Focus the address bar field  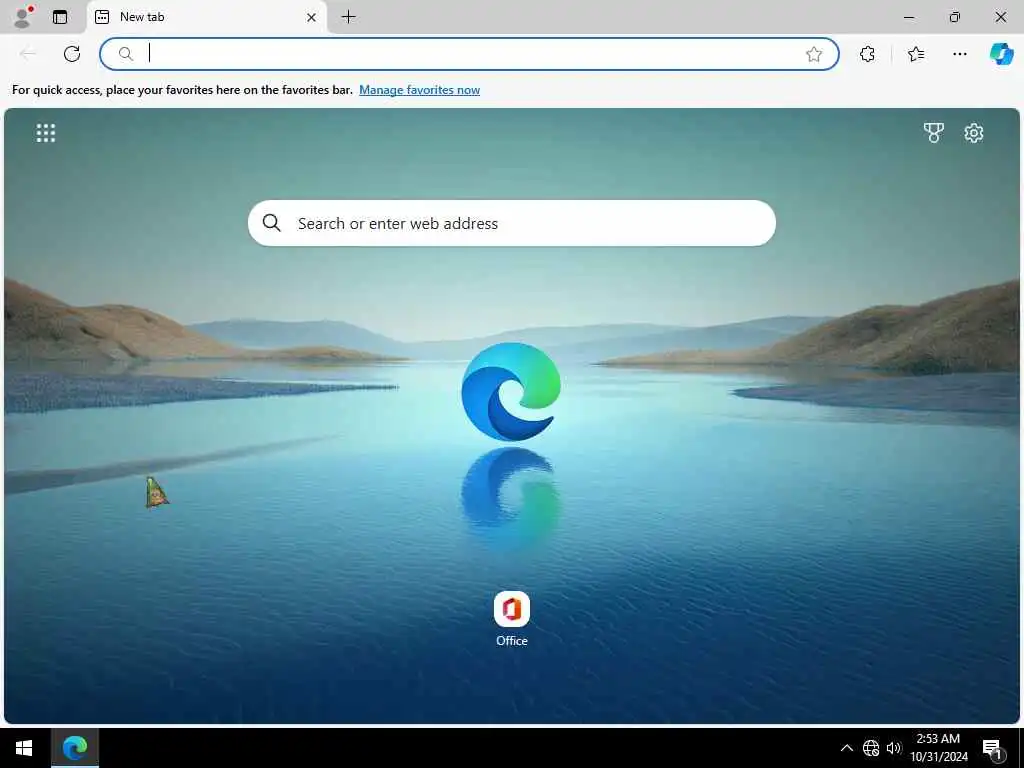coord(469,54)
